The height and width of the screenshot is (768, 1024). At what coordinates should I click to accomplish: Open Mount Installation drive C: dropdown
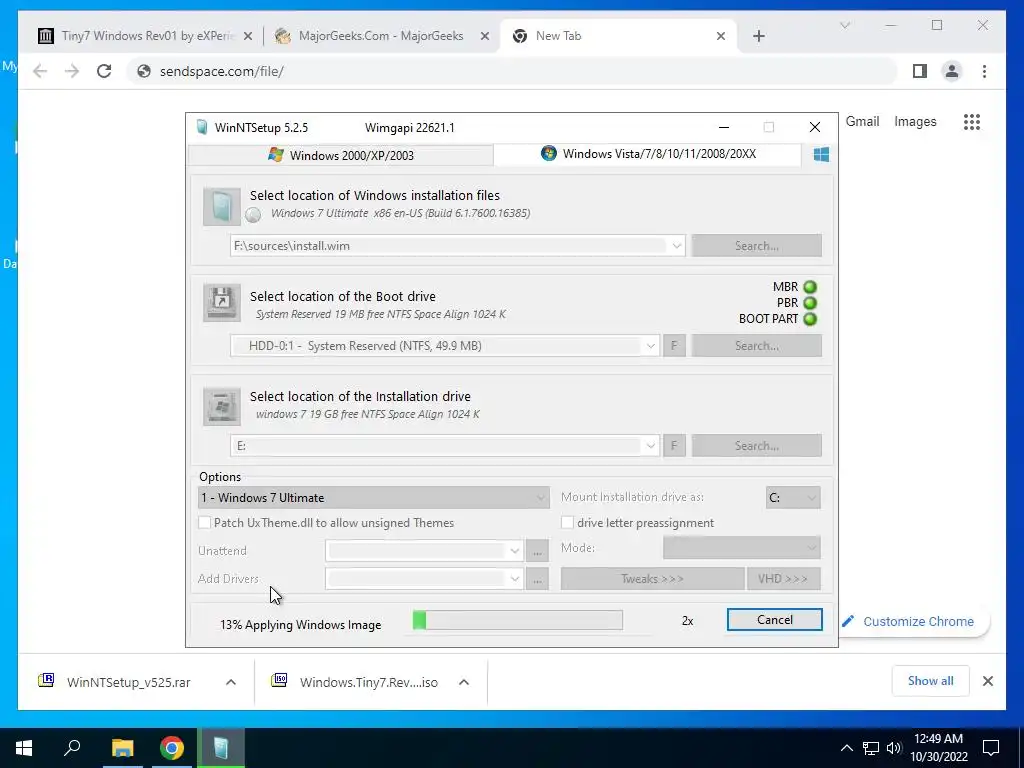793,498
